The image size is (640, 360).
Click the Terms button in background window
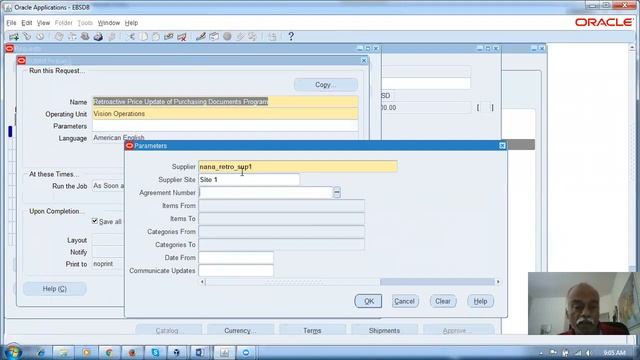(312, 330)
